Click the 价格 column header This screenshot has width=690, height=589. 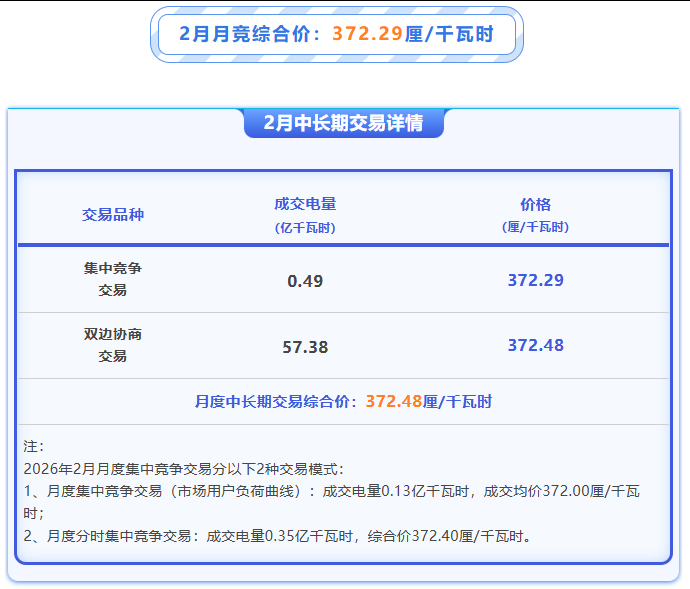[x=535, y=204]
